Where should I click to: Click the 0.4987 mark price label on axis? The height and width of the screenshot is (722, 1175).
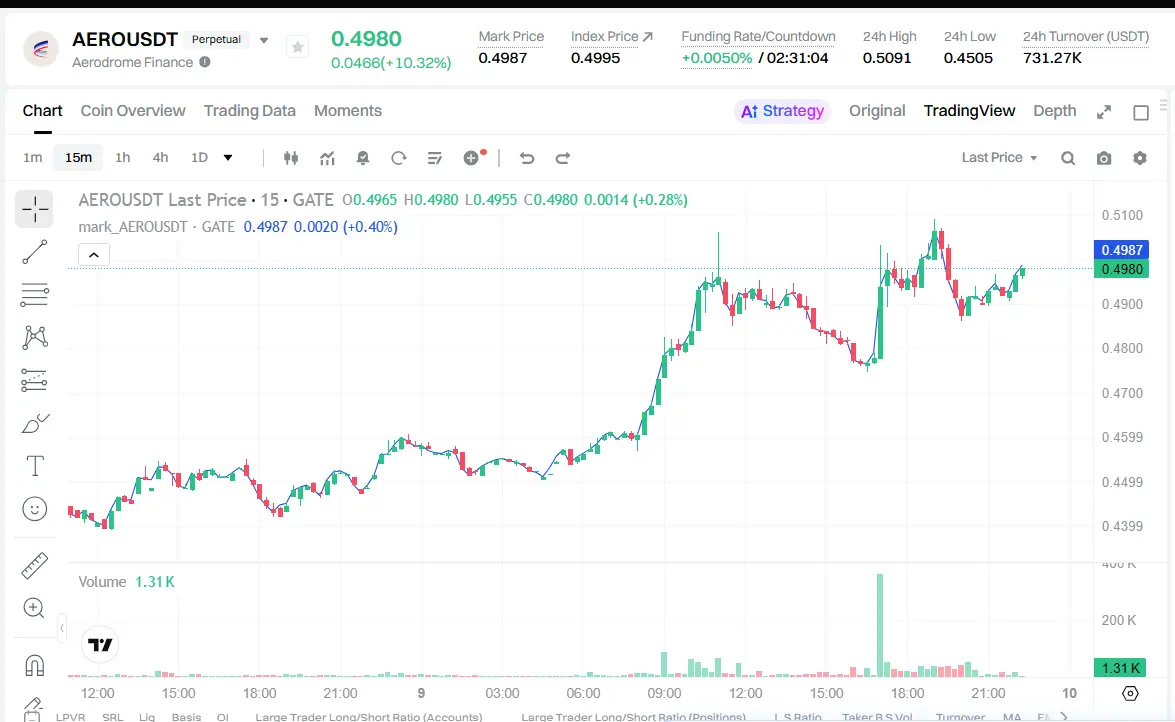coord(1122,250)
